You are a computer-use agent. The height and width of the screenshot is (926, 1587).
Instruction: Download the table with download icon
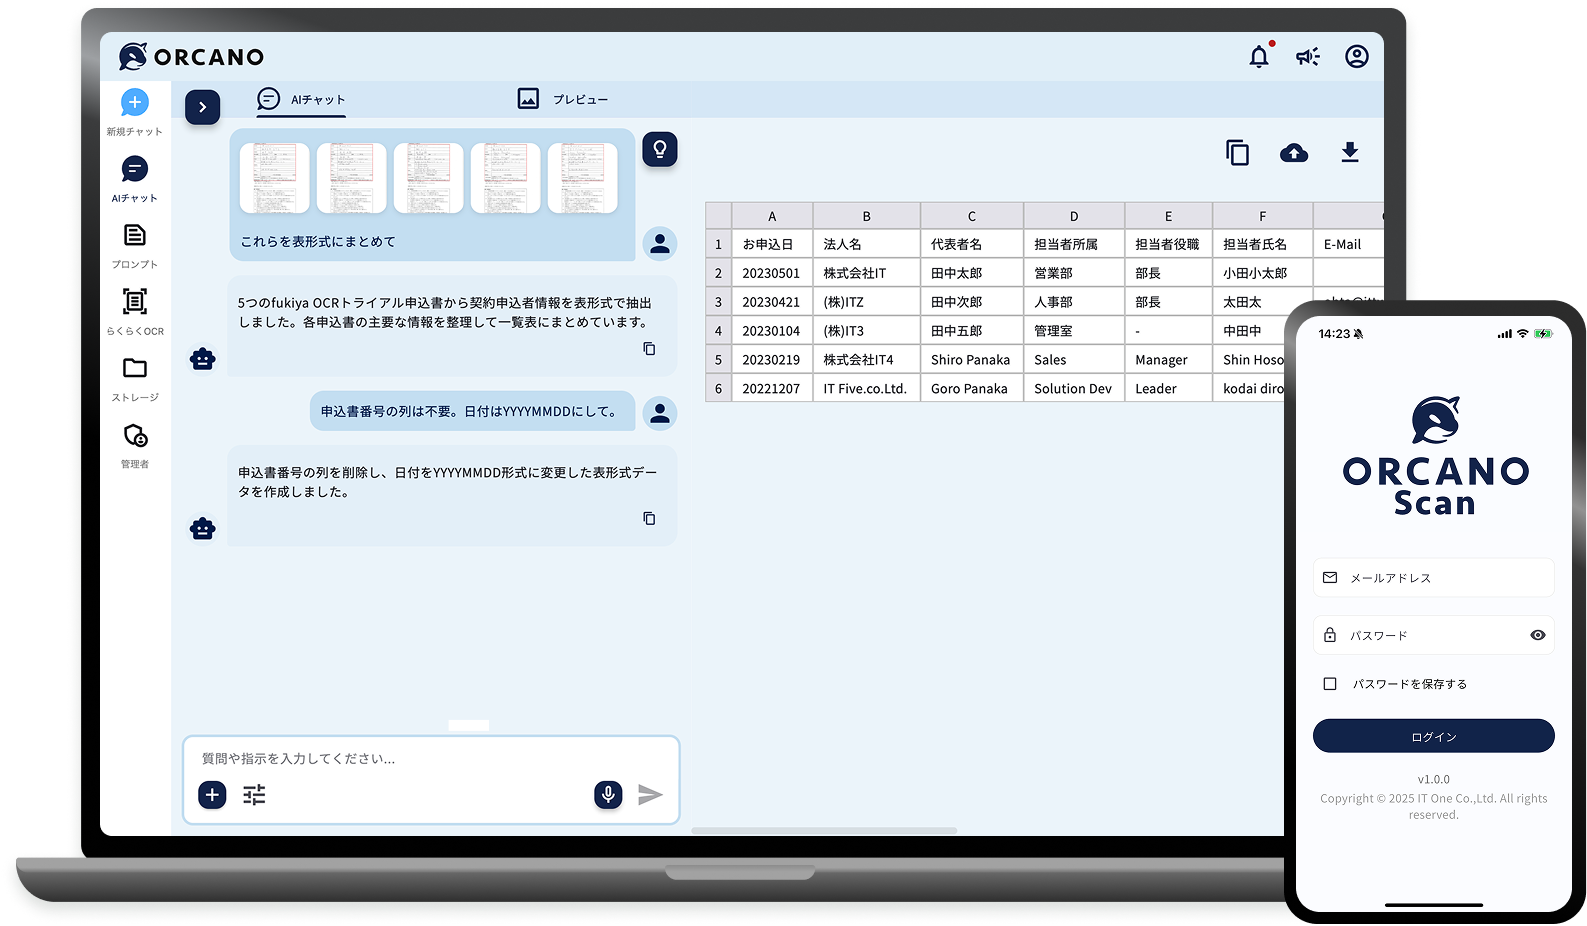[x=1349, y=153]
